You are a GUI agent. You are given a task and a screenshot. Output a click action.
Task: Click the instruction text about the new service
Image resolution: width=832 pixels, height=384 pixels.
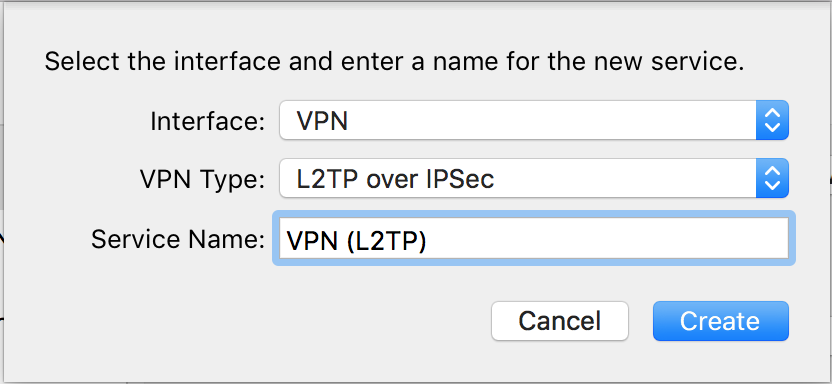pos(394,62)
